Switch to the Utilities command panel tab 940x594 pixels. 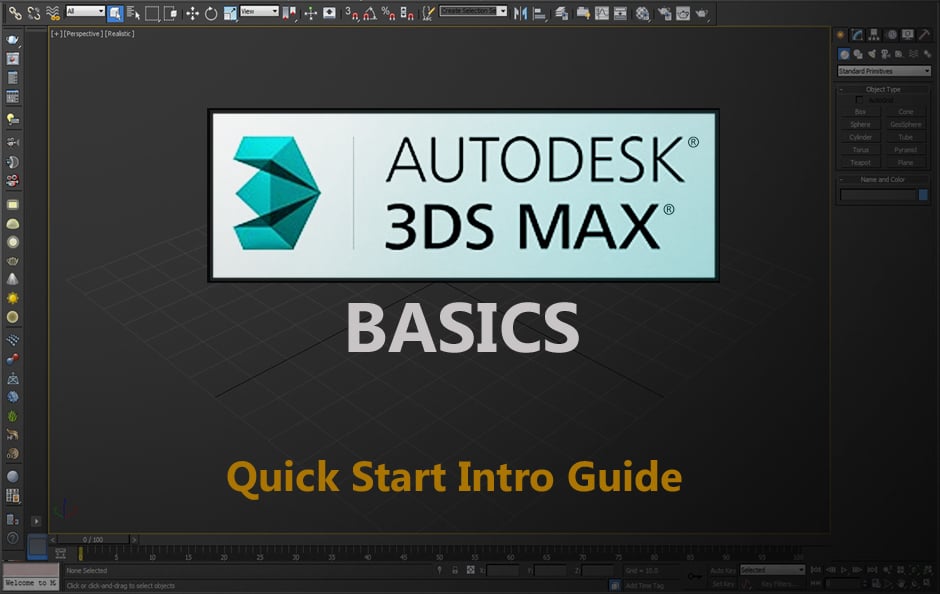pos(924,35)
